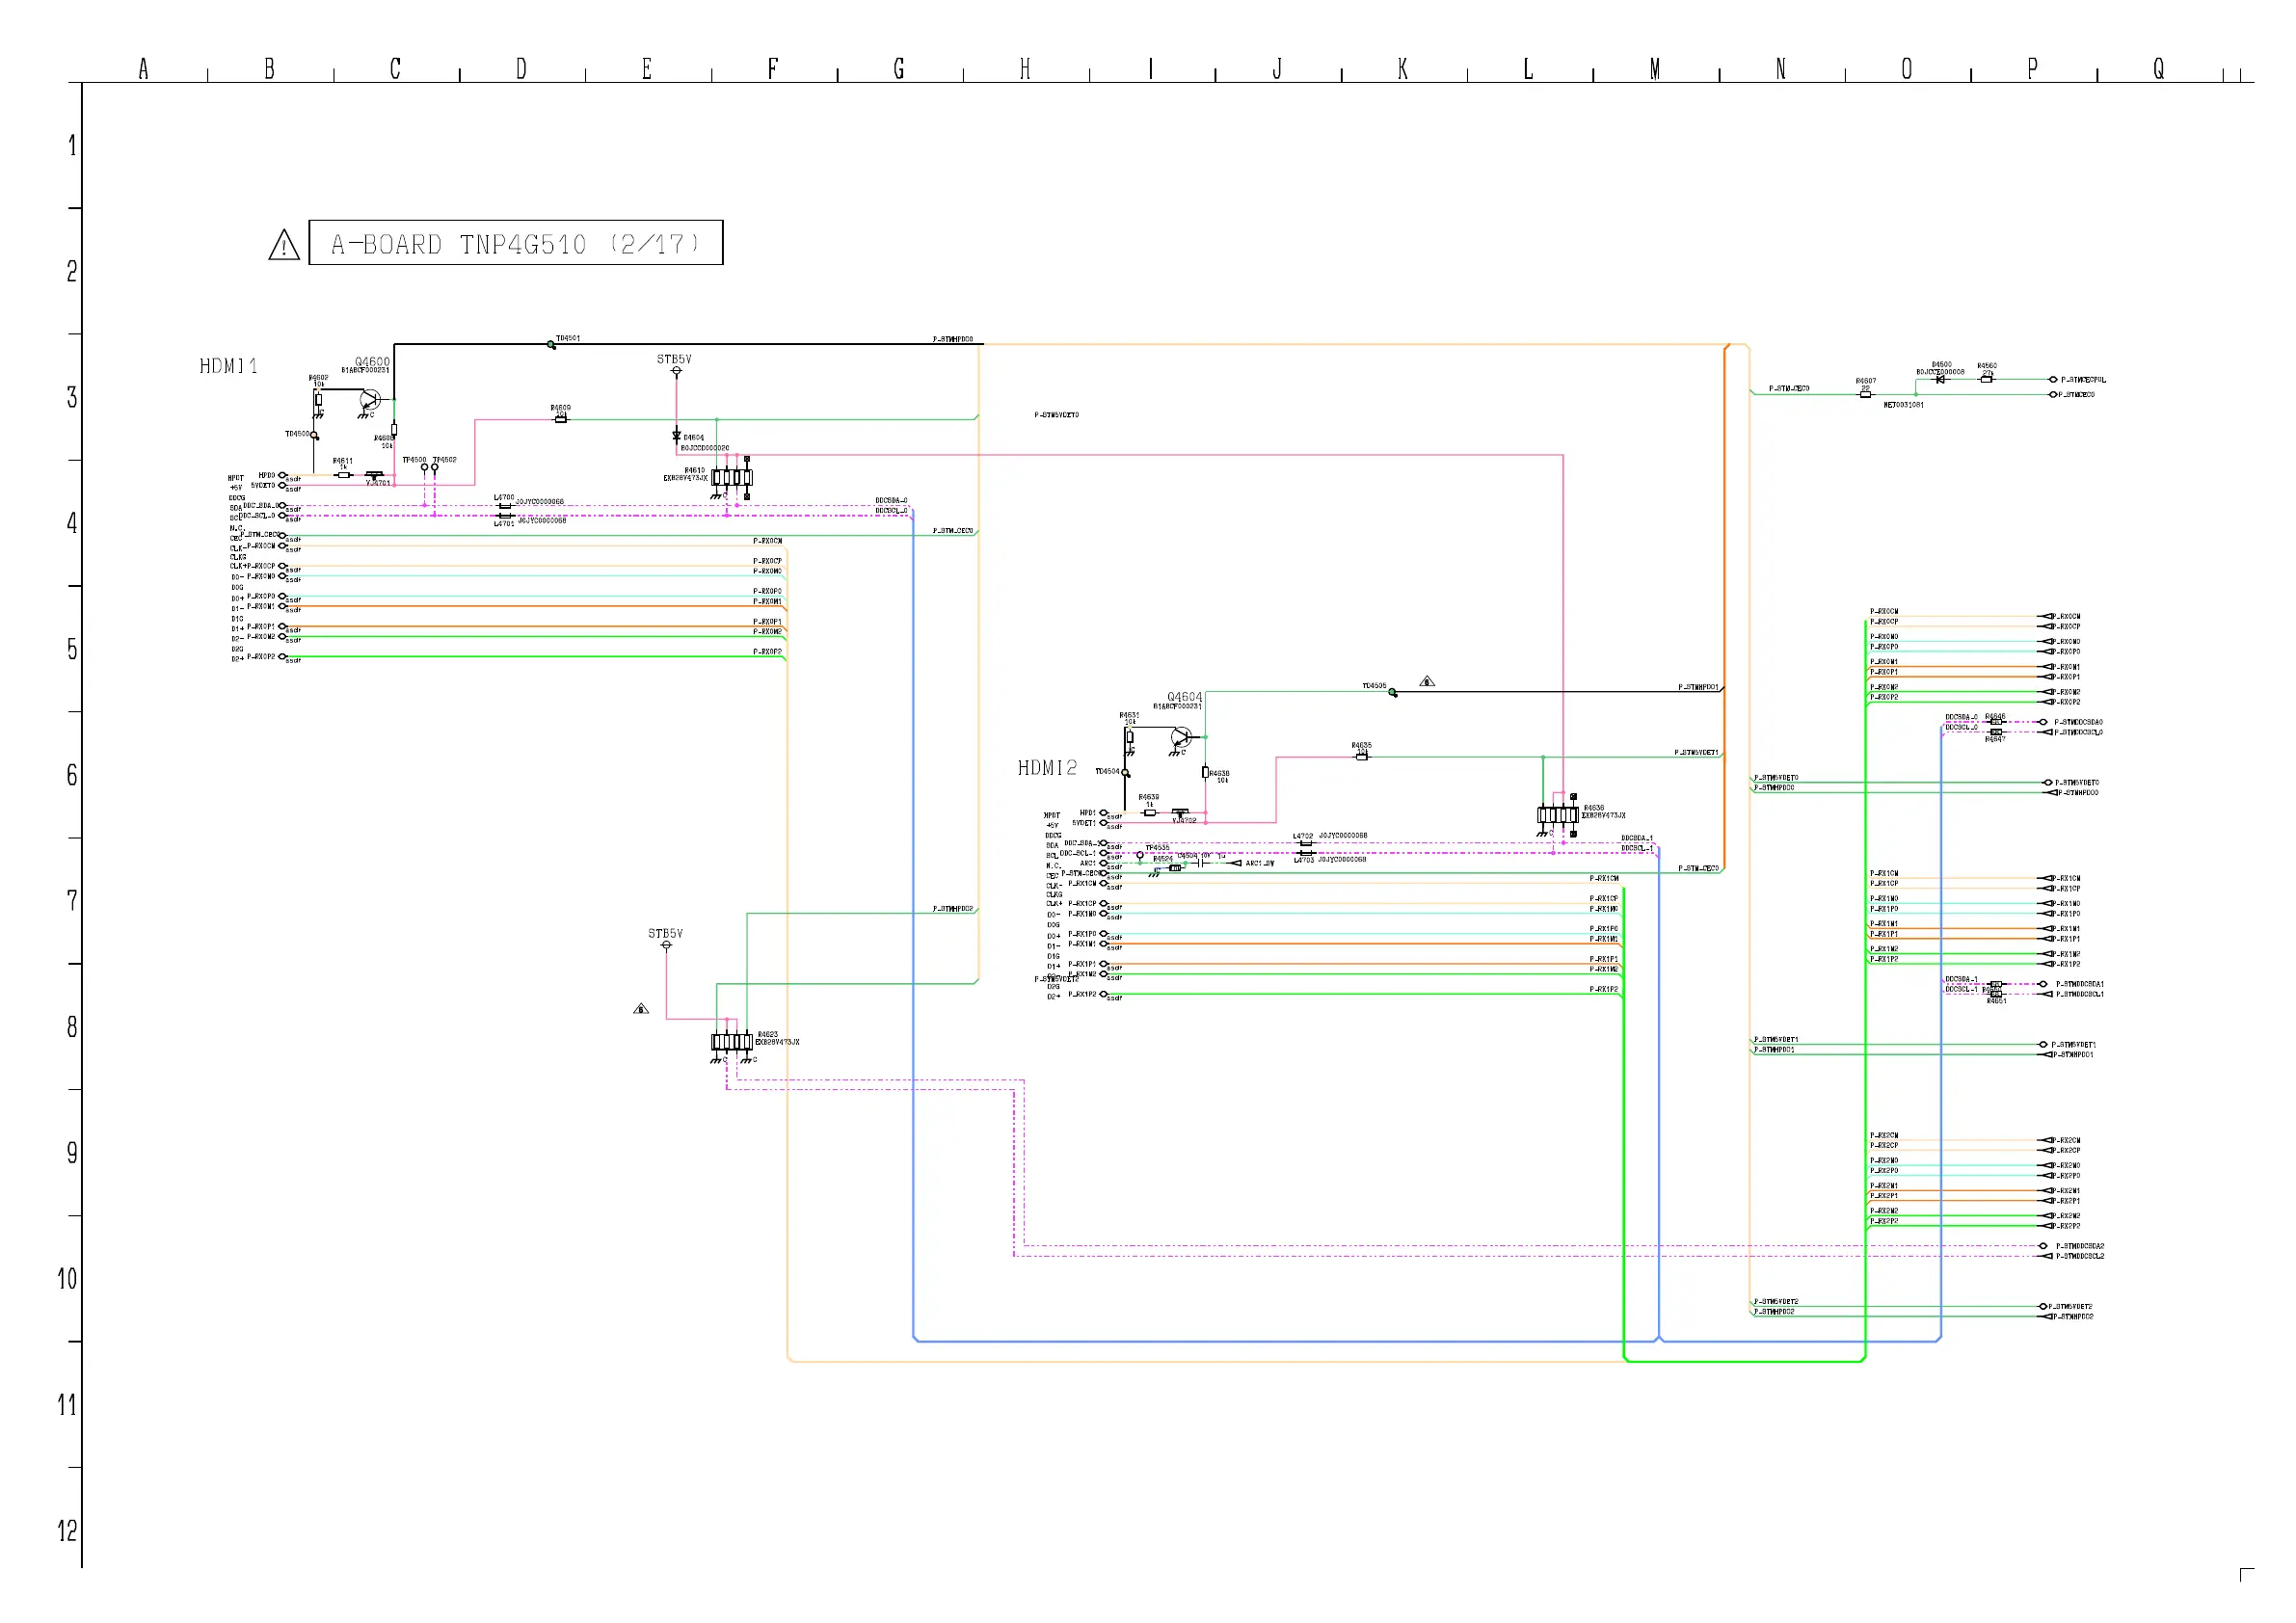Click column letter H in the top ruler

[1025, 69]
